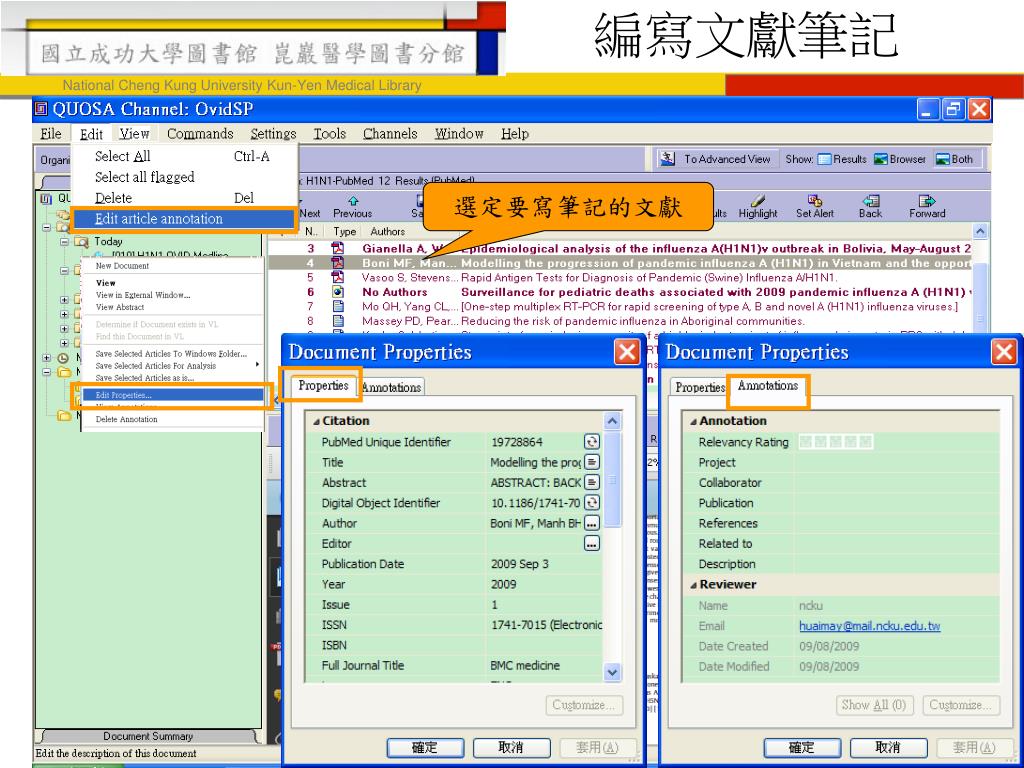
Task: Click Citation list scrollbar thumb
Action: (x=612, y=479)
